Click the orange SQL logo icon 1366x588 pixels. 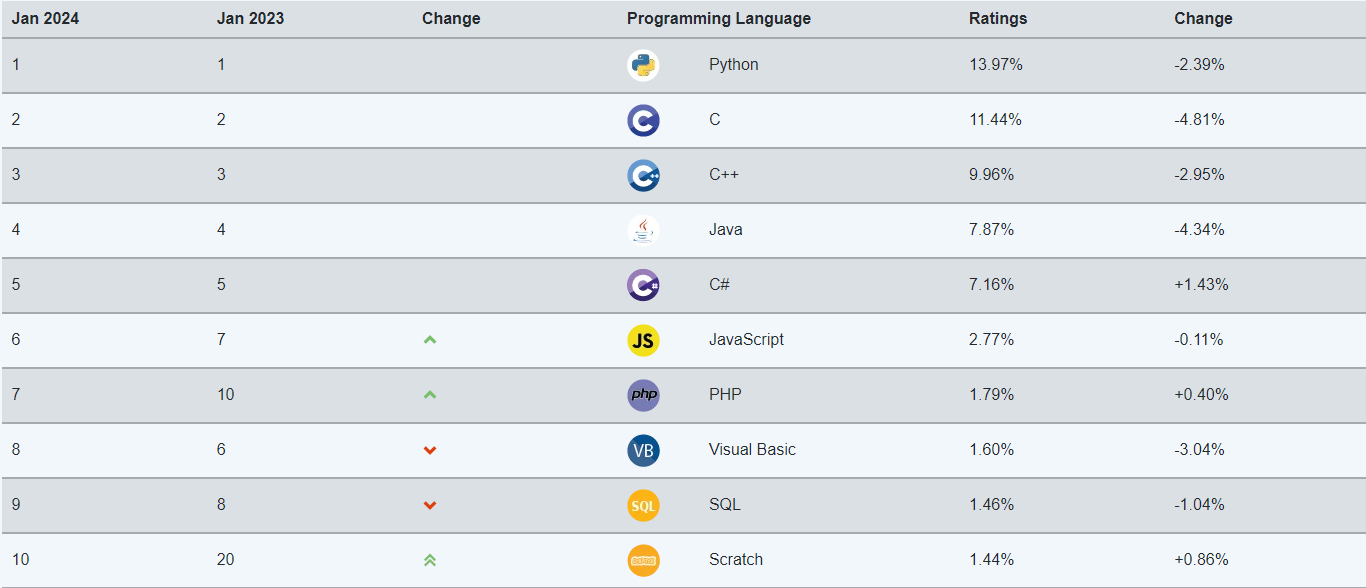click(x=643, y=506)
